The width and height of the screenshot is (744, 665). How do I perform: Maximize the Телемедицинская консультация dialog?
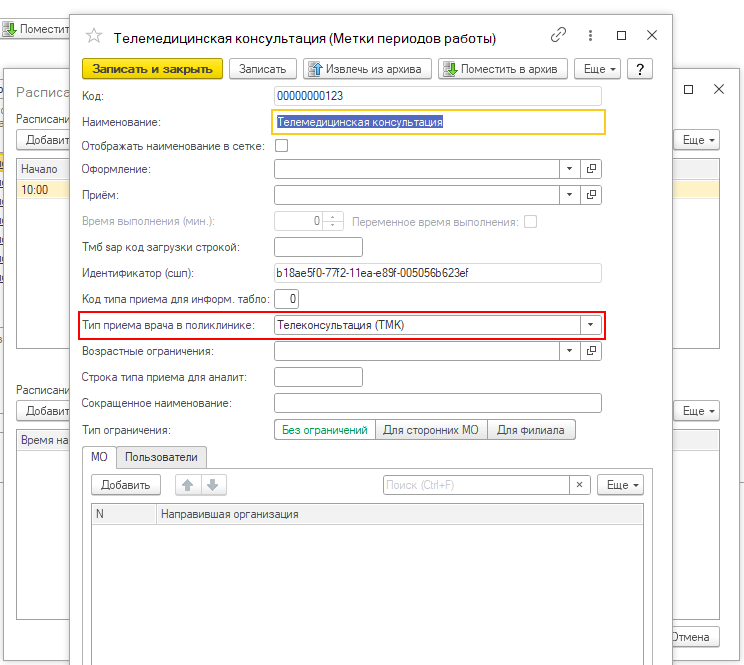(621, 36)
